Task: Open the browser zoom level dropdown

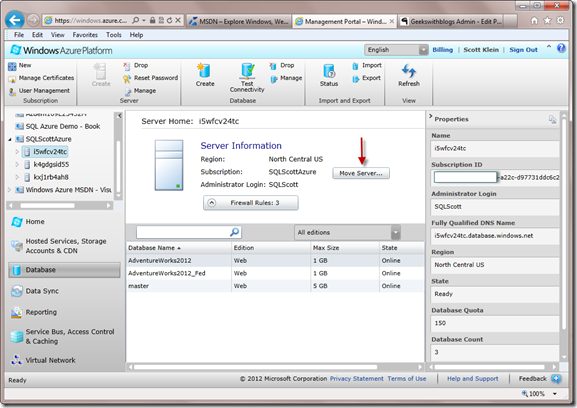Action: [554, 394]
